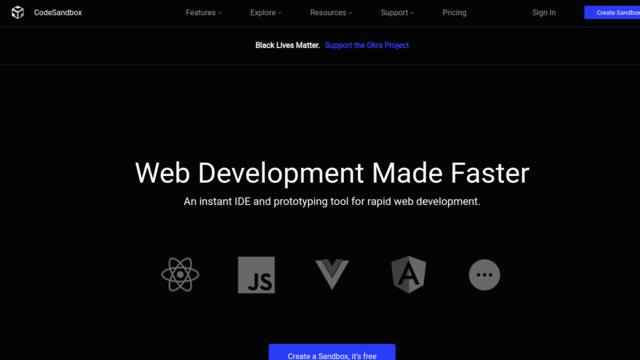
Task: Expand the Features menu
Action: click(204, 13)
